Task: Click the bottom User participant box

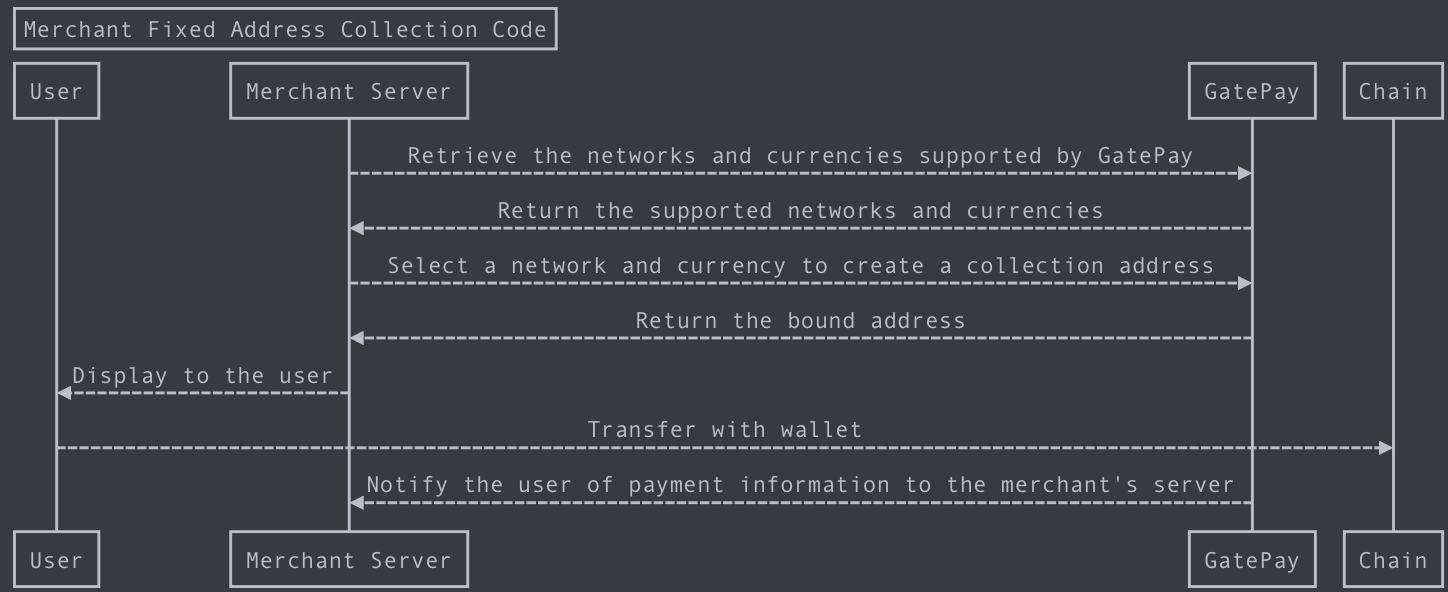Action: point(56,559)
